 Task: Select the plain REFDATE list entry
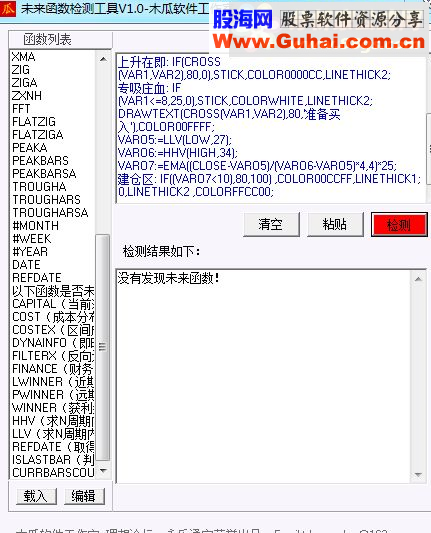pos(37,277)
